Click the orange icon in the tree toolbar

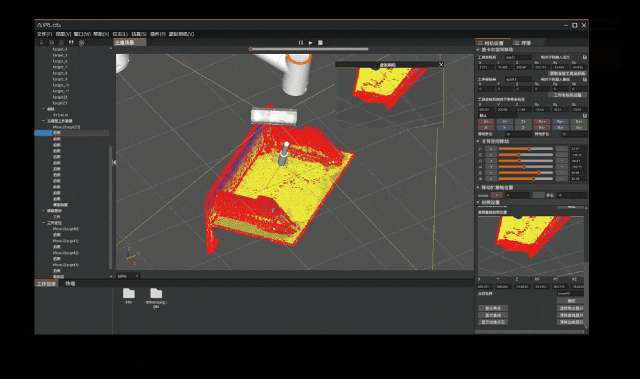click(x=81, y=42)
